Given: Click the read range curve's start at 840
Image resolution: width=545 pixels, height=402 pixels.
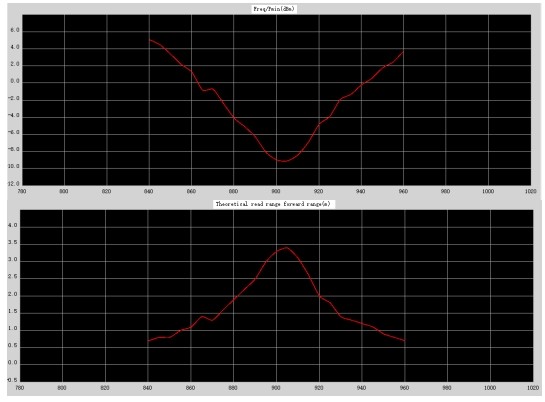Looking at the screenshot, I should pos(149,341).
